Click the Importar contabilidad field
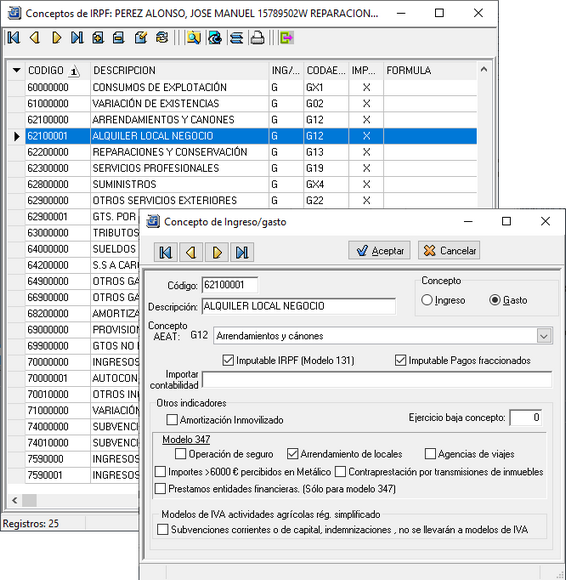 (377, 380)
